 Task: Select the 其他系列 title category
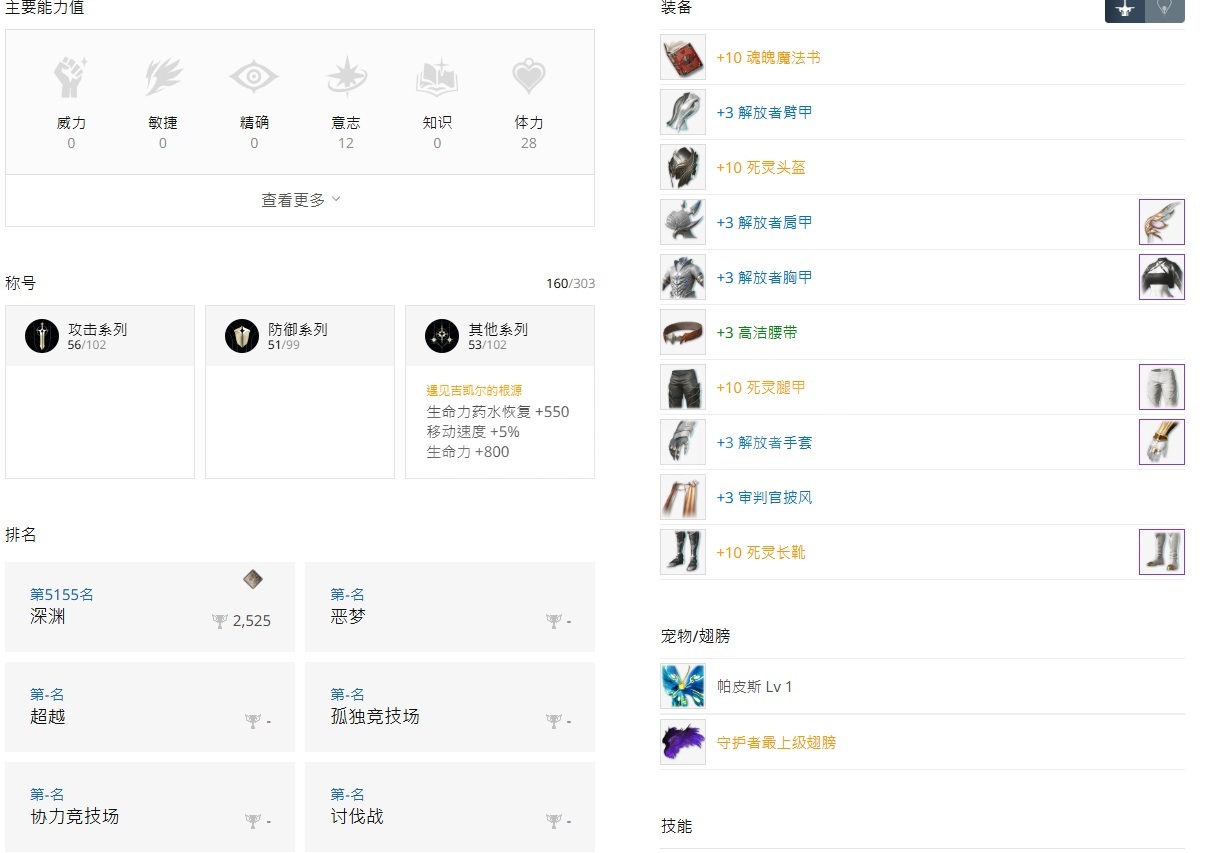coord(500,336)
